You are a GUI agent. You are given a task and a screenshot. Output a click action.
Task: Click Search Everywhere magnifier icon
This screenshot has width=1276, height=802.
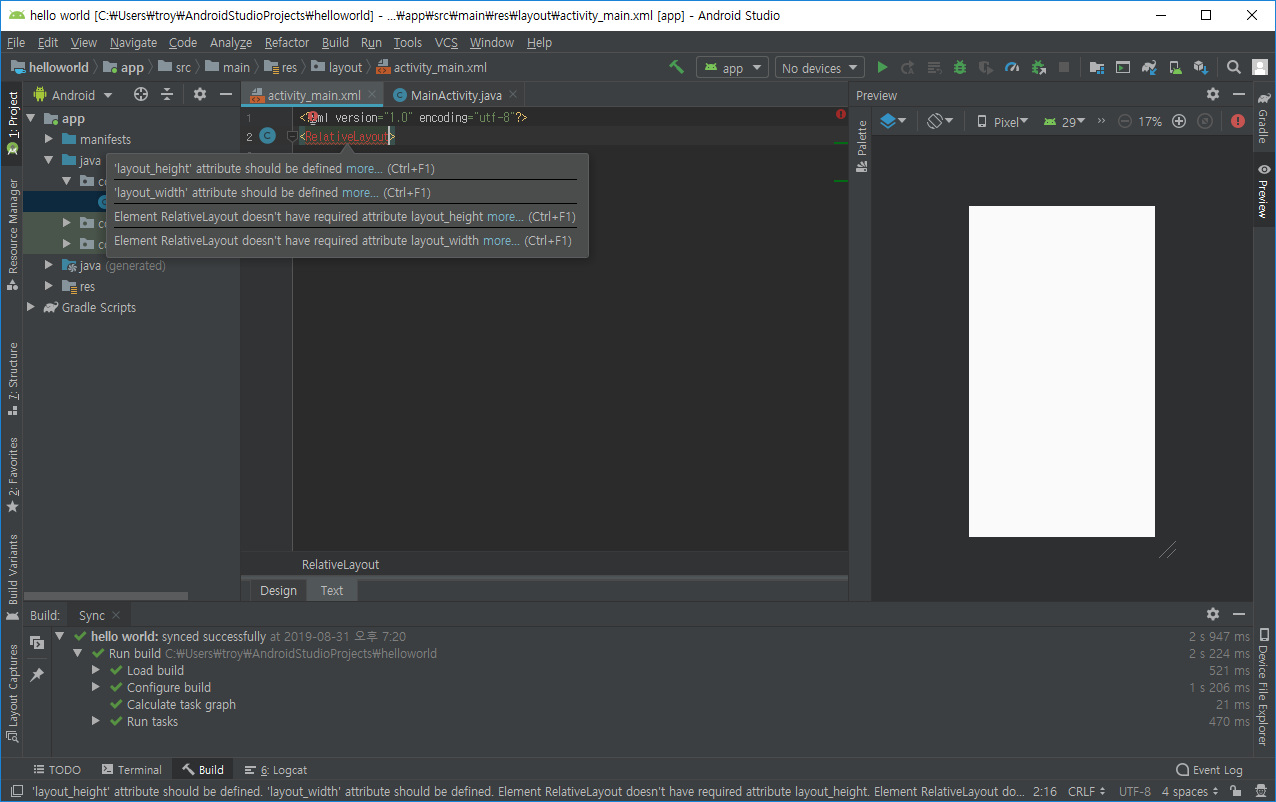(x=1234, y=67)
